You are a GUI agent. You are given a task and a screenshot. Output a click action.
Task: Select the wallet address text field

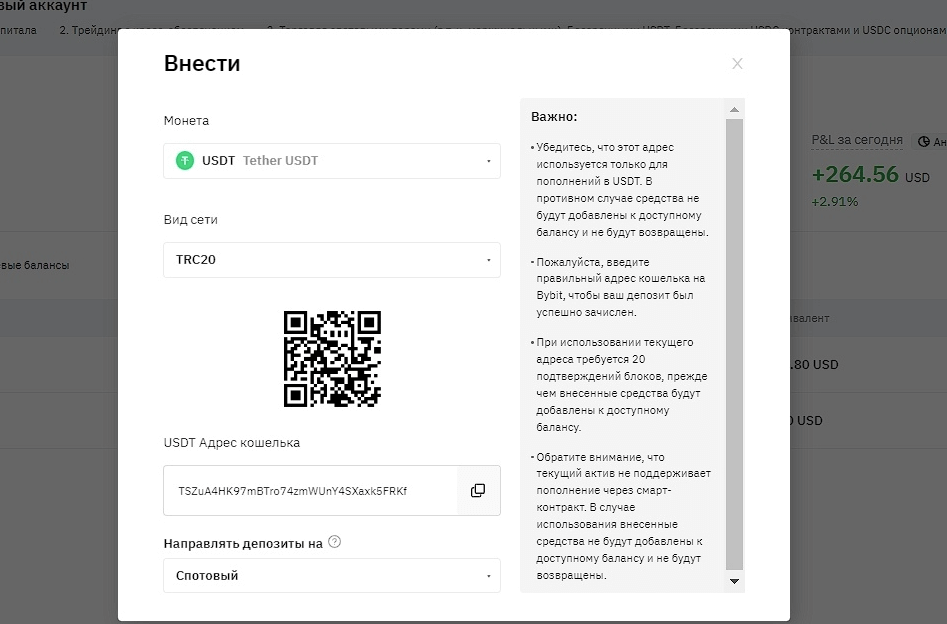pyautogui.click(x=310, y=491)
